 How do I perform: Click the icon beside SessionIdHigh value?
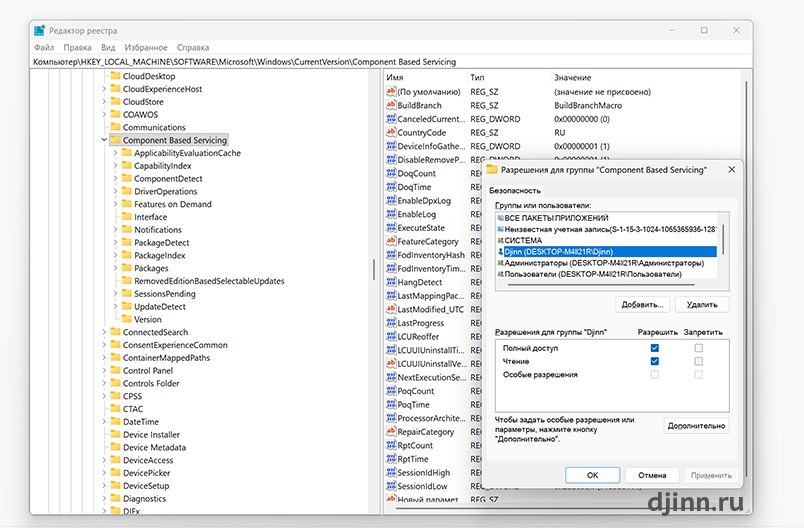click(x=391, y=472)
